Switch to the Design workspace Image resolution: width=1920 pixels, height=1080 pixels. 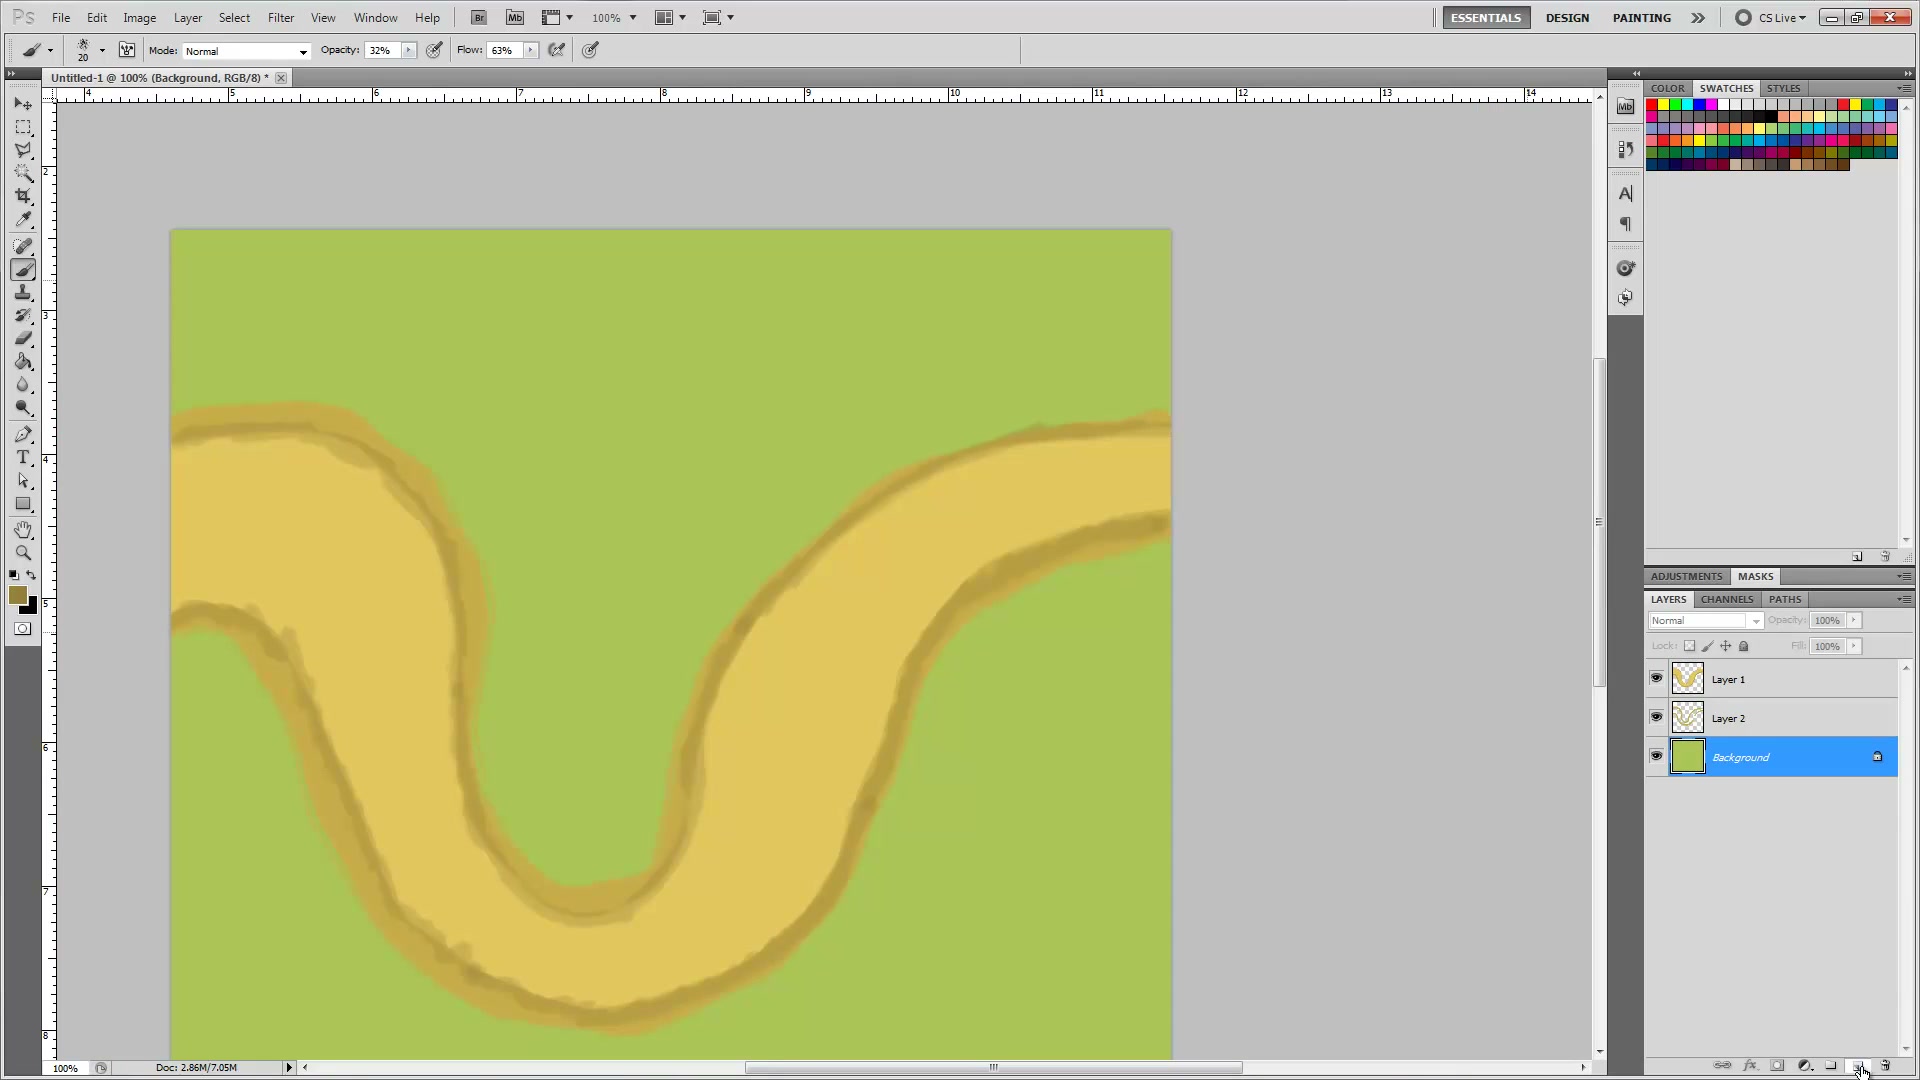click(x=1567, y=18)
